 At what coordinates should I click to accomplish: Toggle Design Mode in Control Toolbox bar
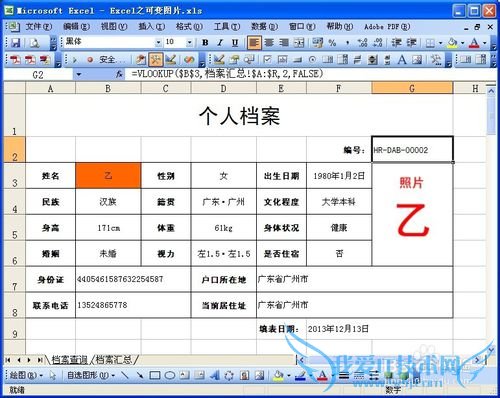point(219,60)
